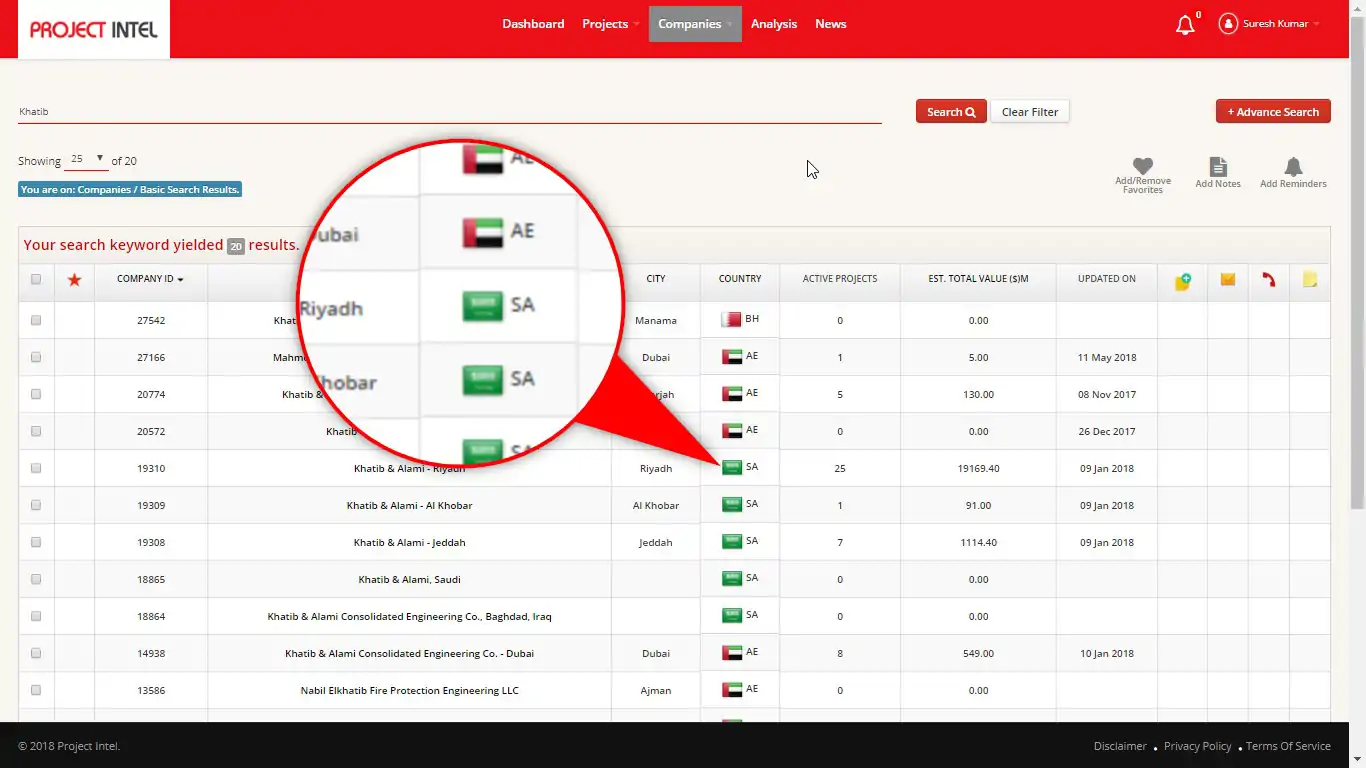
Task: Check the box for company 27166
Action: coord(36,358)
